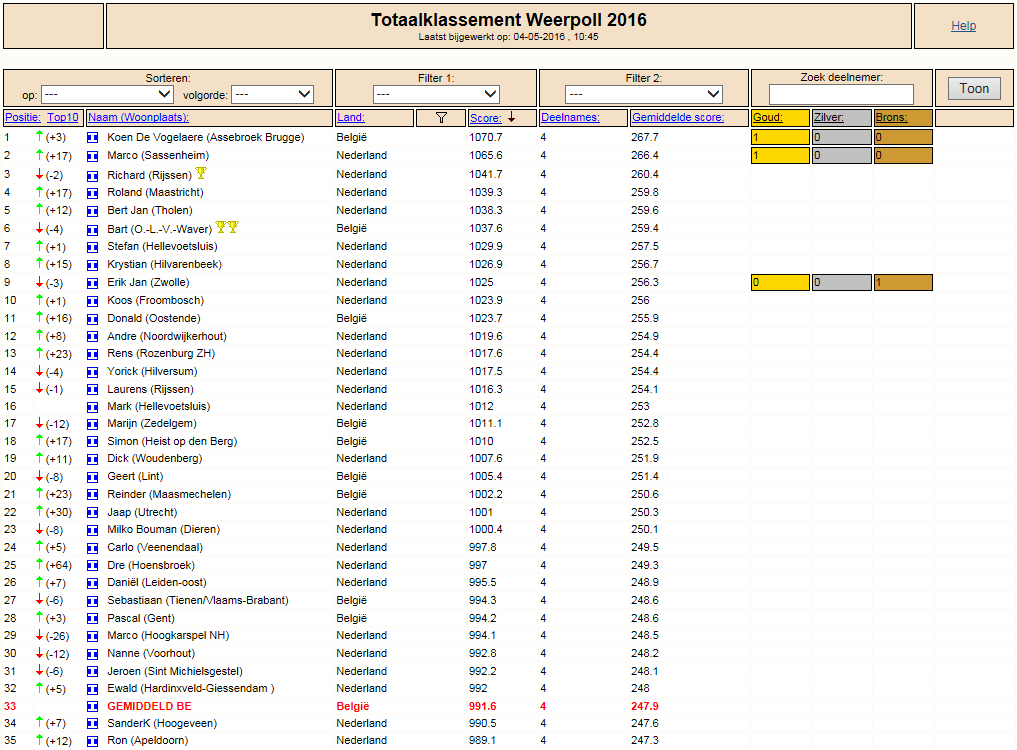Click the blue info icon beside Koen De Vogelaere
This screenshot has width=1017, height=750.
(93, 138)
